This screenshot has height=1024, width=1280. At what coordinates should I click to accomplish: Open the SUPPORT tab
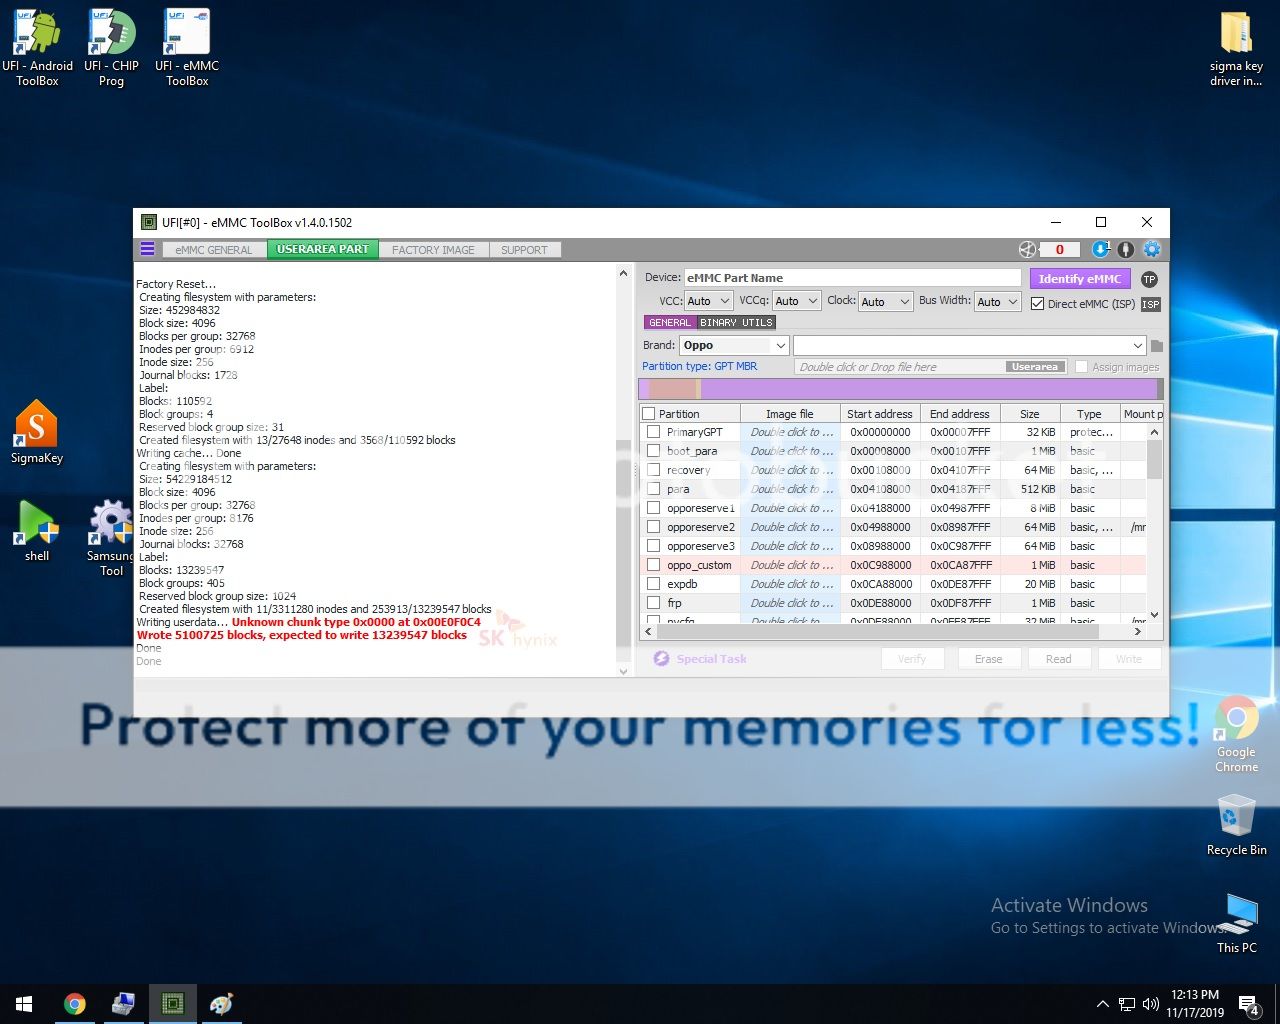524,250
